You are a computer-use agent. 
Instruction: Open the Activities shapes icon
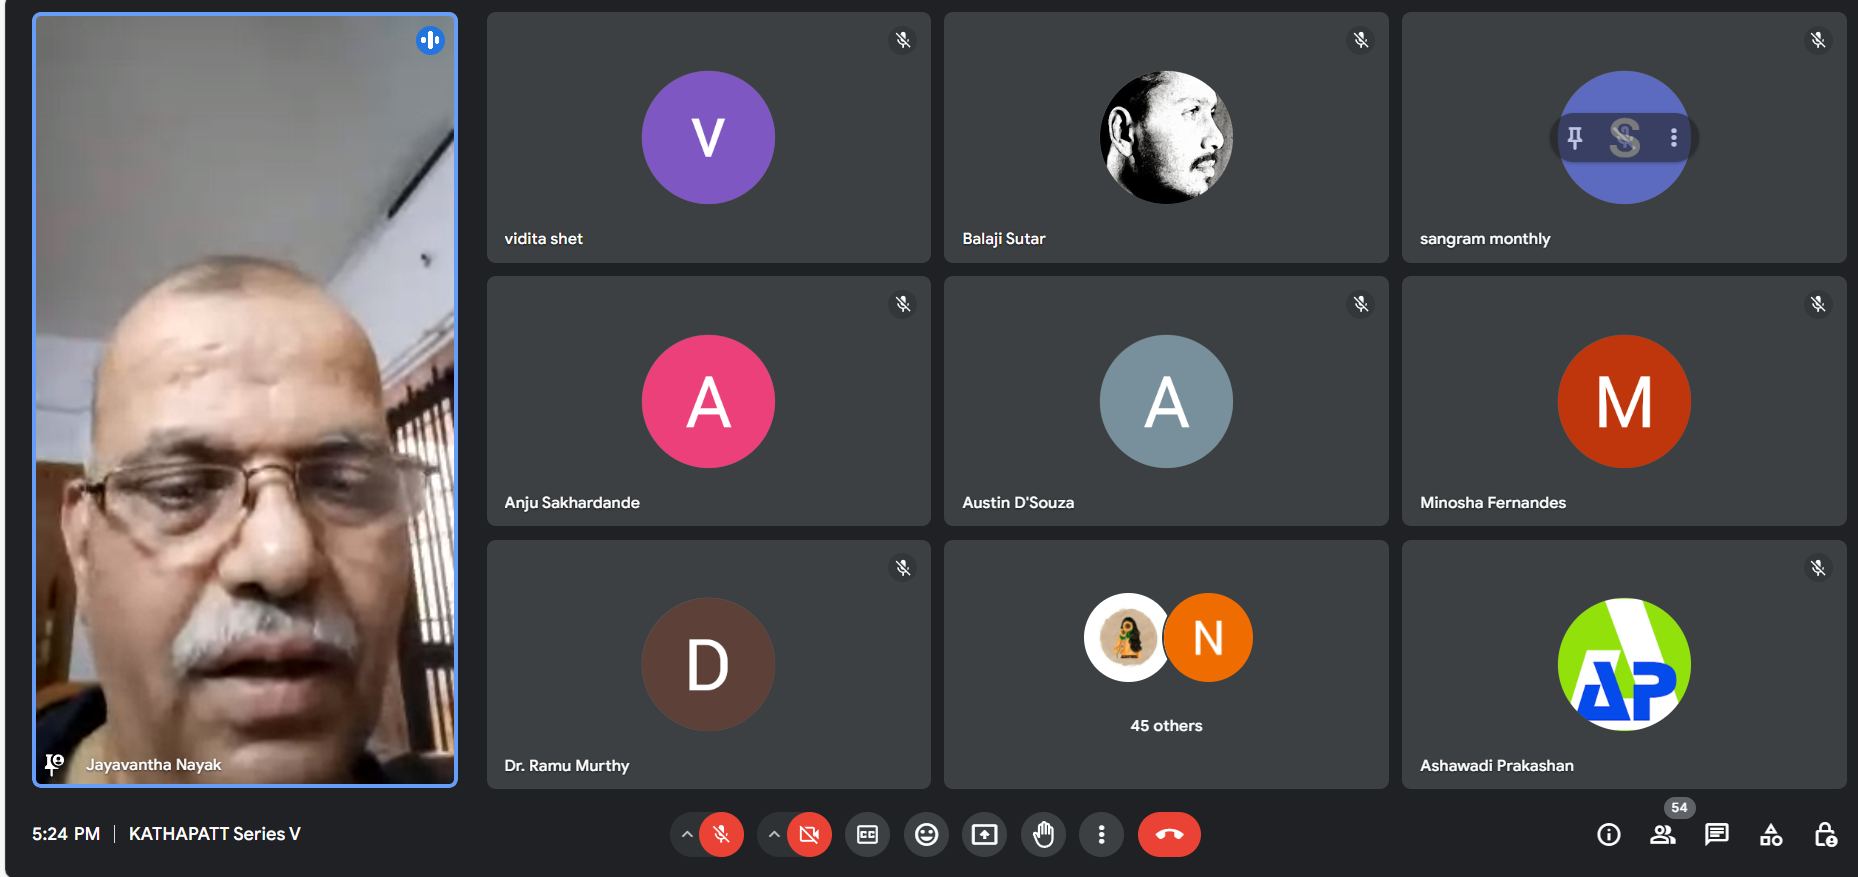1770,834
